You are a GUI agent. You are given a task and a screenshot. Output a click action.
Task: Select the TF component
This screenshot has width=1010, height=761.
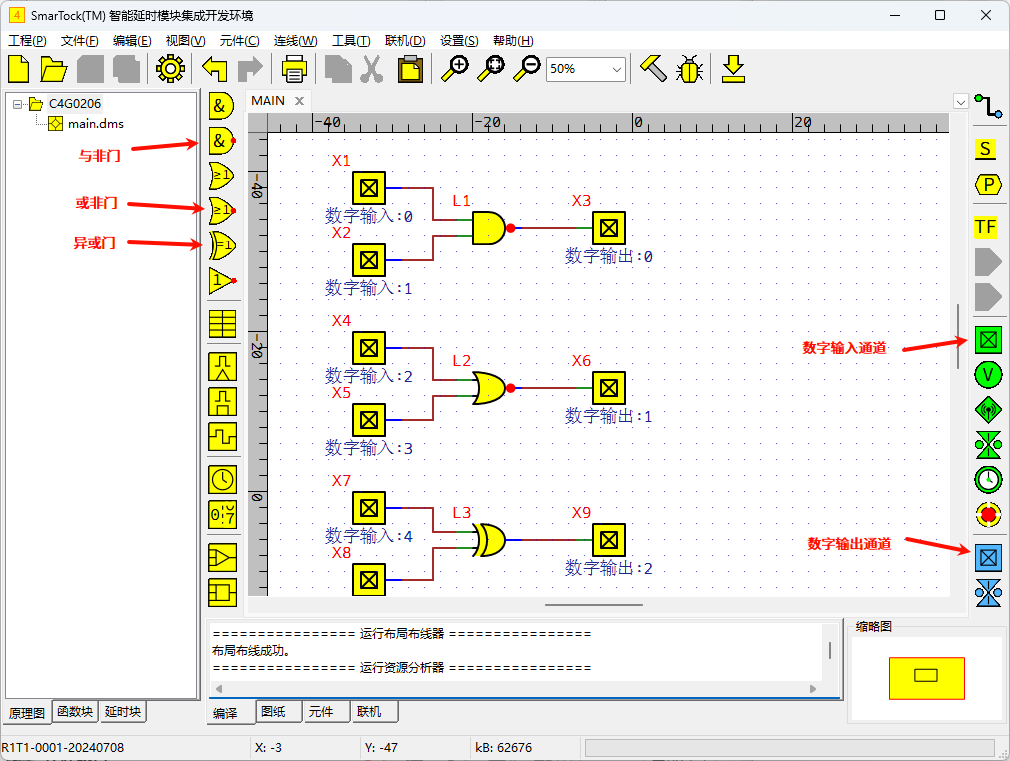(x=985, y=227)
